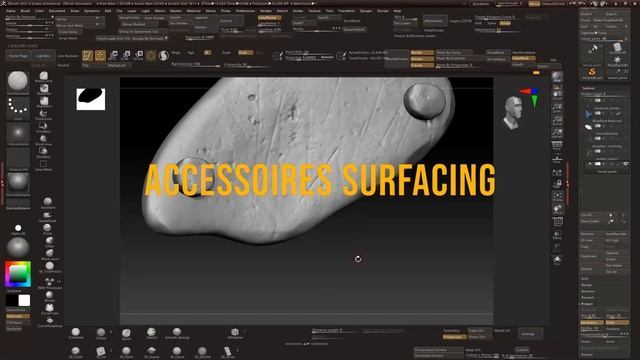The height and width of the screenshot is (360, 640).
Task: Select the Pinch brush icon
Action: tap(48, 229)
